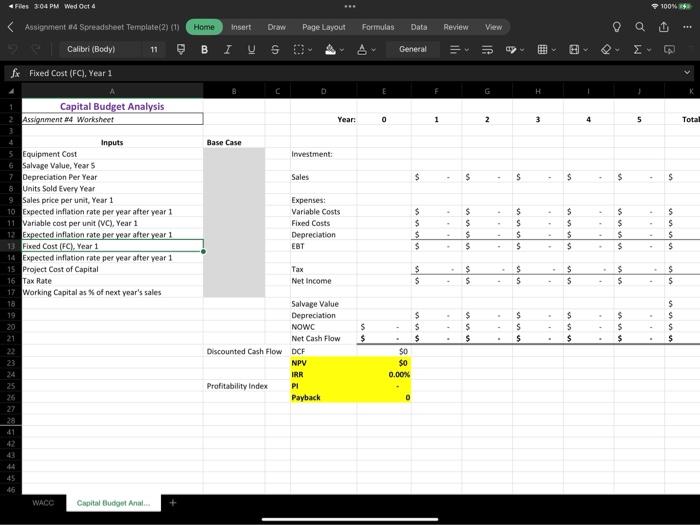700x525 pixels.
Task: Select the 'Capital Budget Analysis' title cell
Action: 112,106
